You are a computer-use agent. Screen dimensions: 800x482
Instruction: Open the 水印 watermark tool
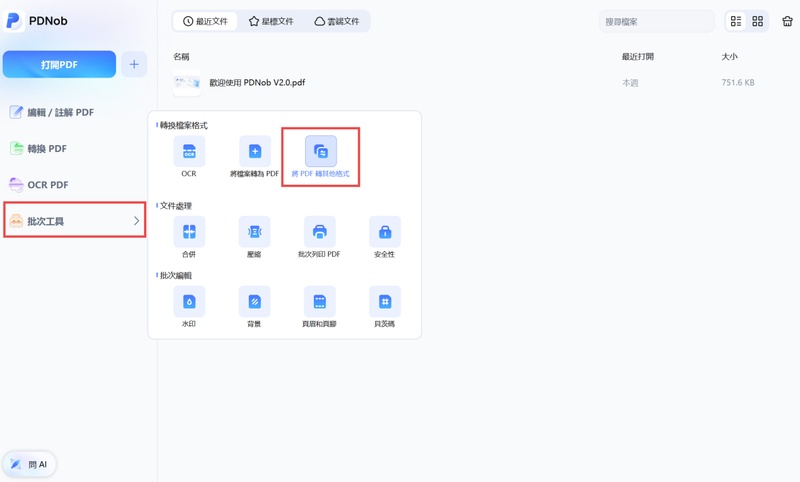pos(189,302)
